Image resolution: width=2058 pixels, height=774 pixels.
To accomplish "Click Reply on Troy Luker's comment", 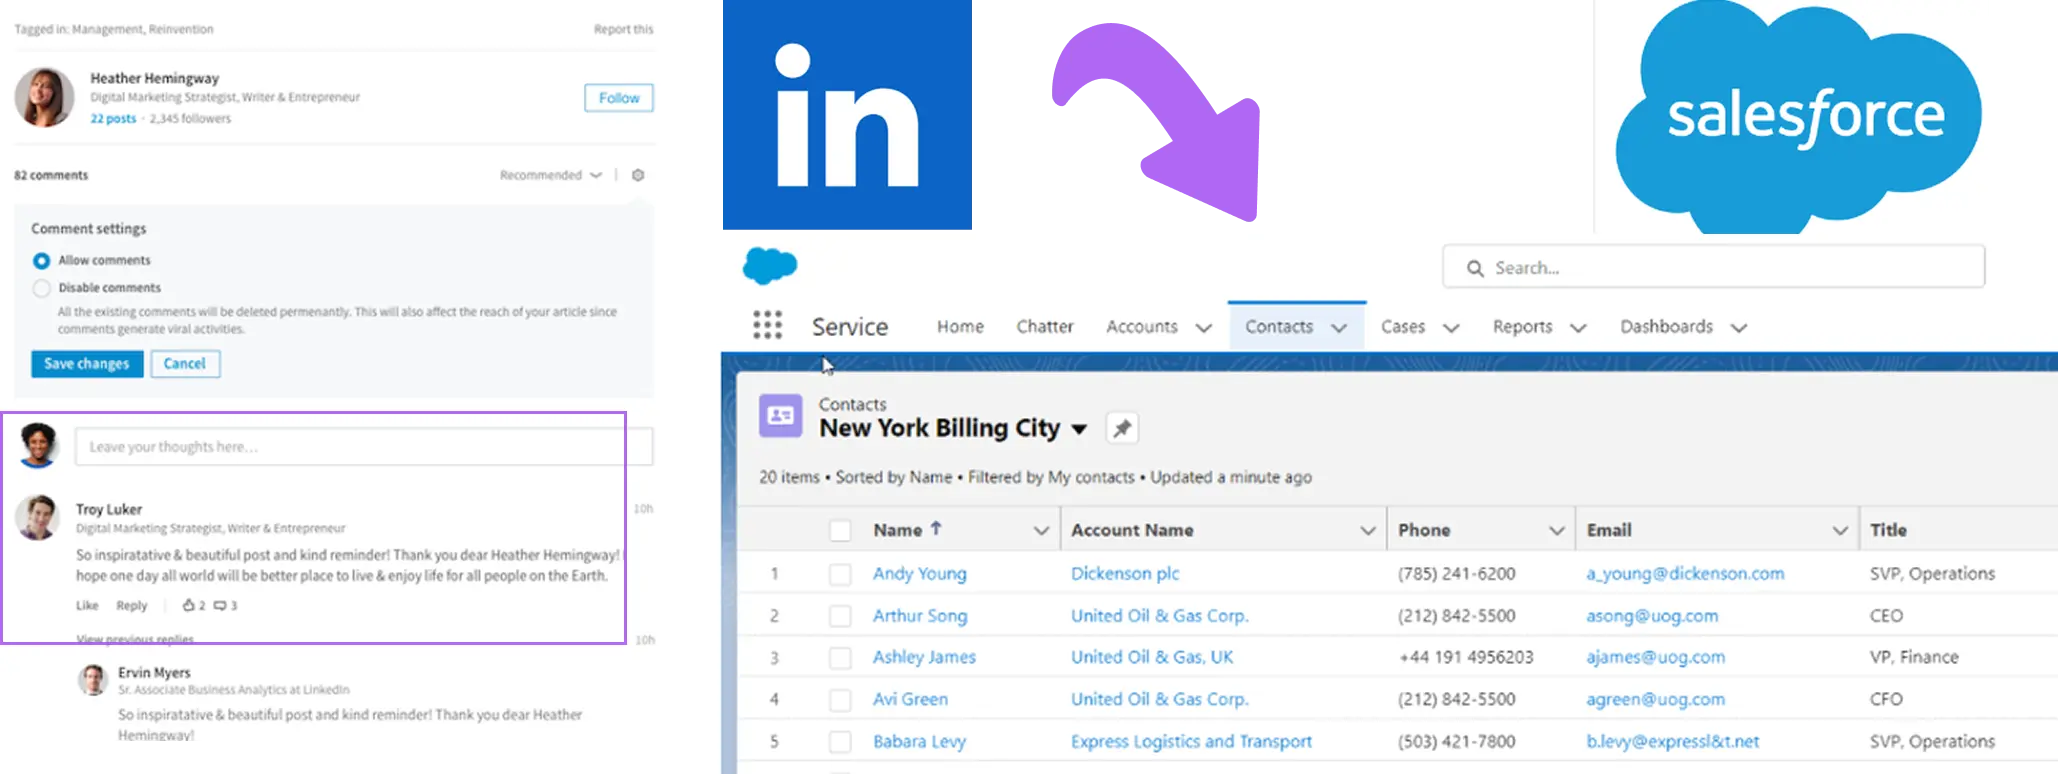I will pos(131,605).
